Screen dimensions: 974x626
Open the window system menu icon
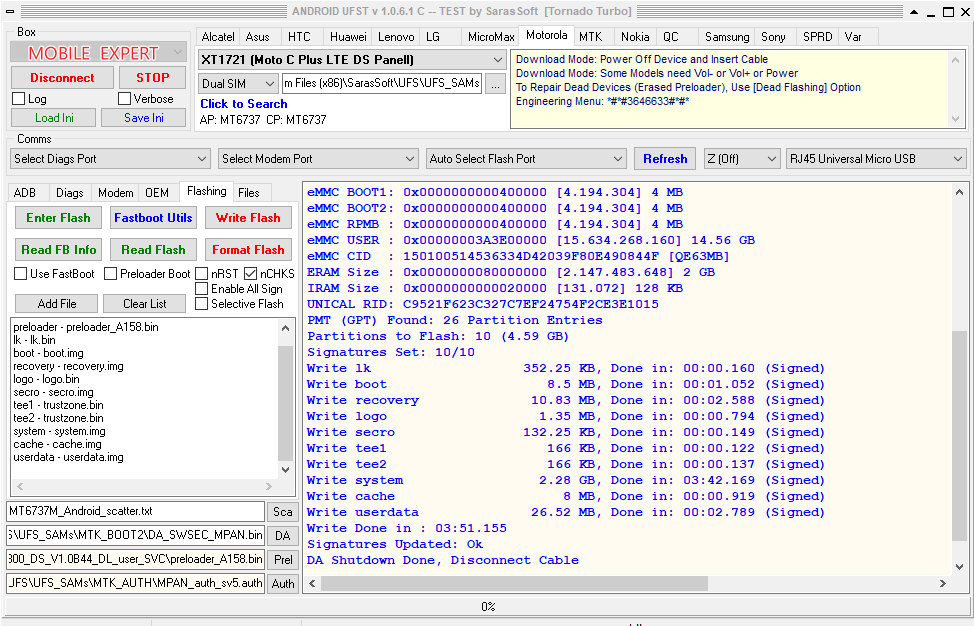tap(10, 11)
